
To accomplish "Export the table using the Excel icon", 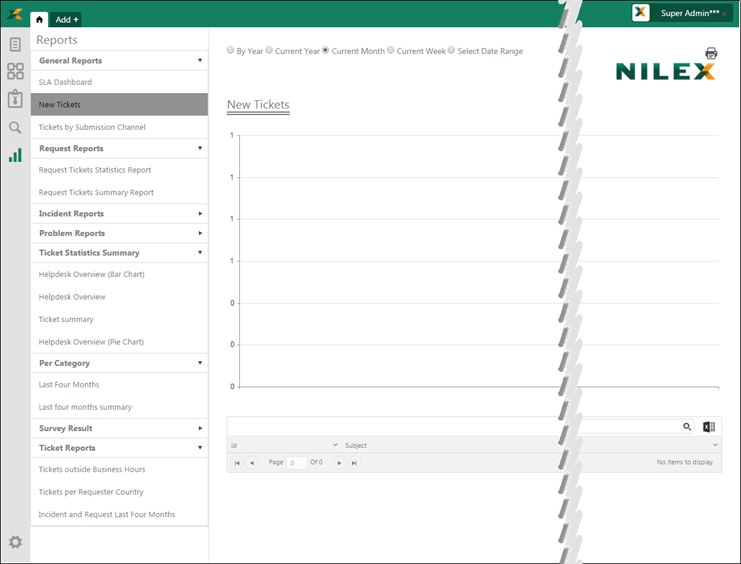I will [709, 426].
